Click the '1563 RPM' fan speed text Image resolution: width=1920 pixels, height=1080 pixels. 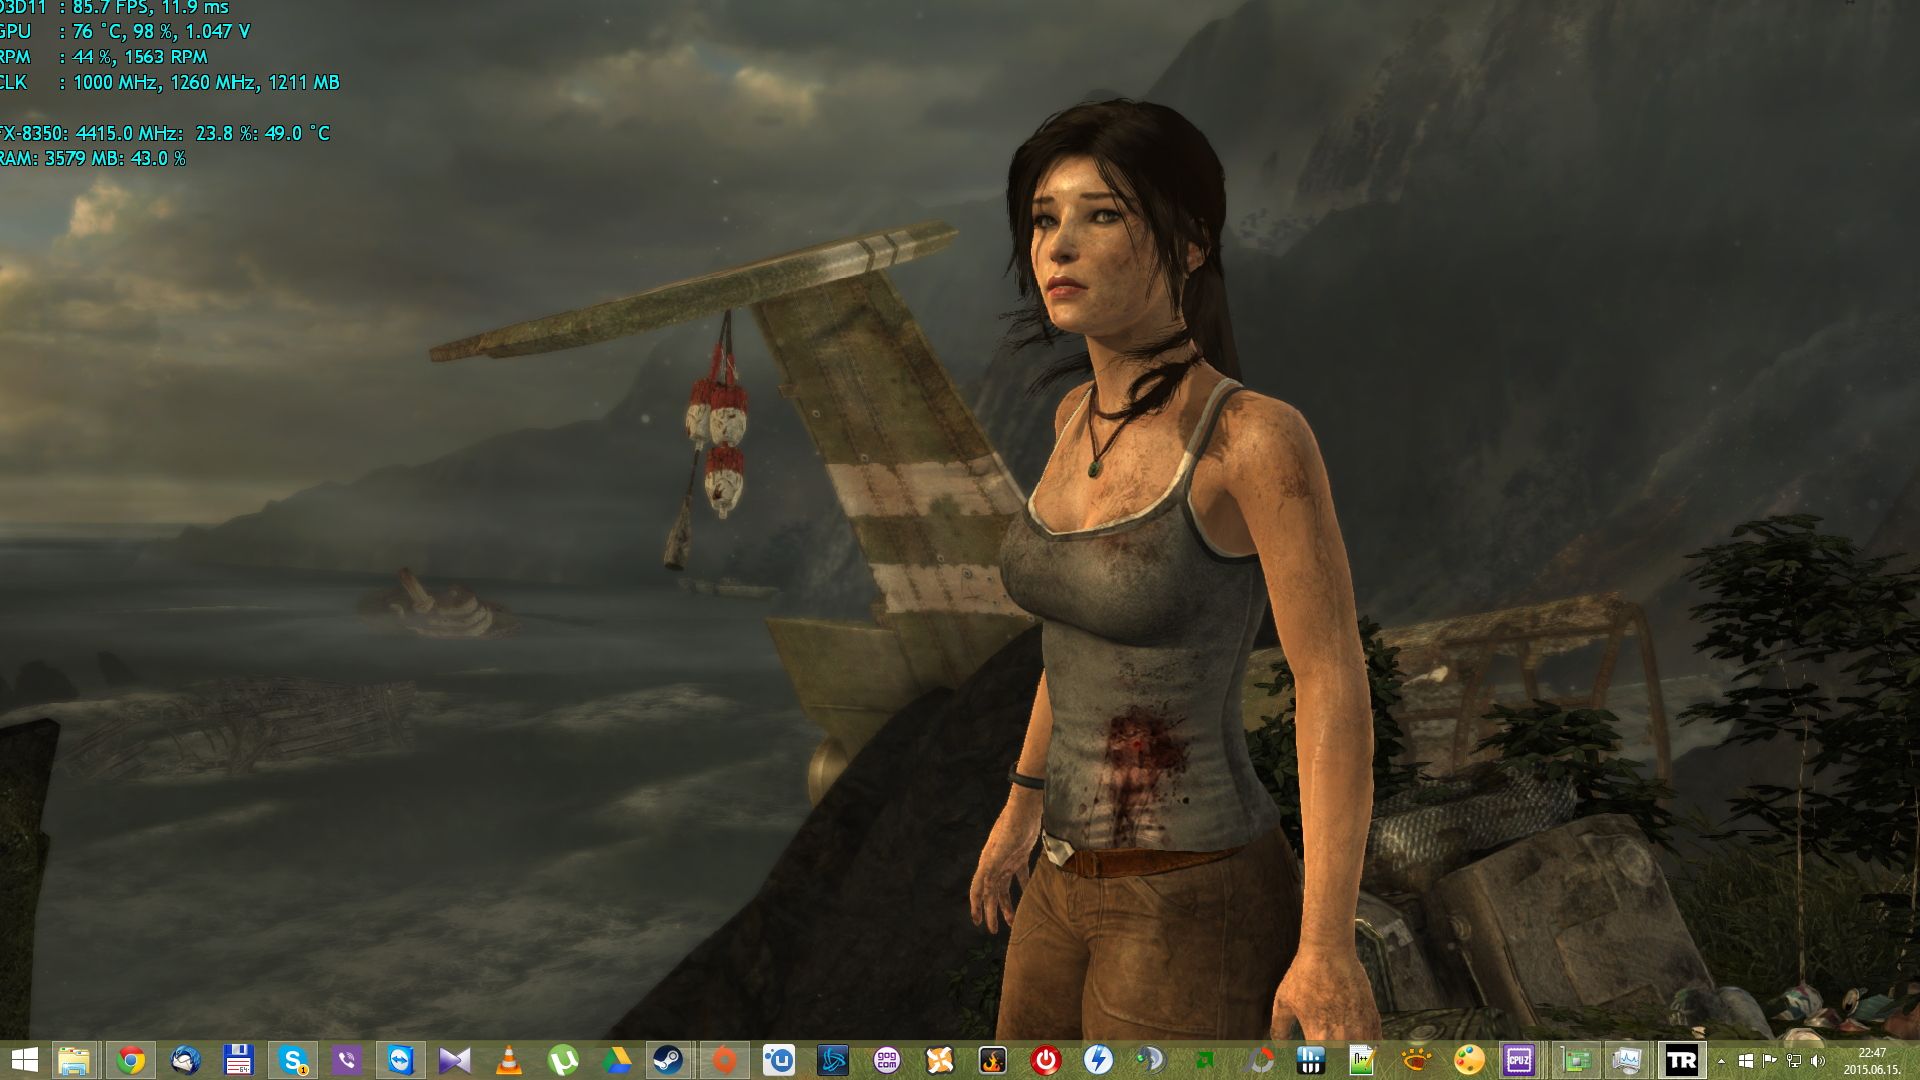(x=165, y=57)
